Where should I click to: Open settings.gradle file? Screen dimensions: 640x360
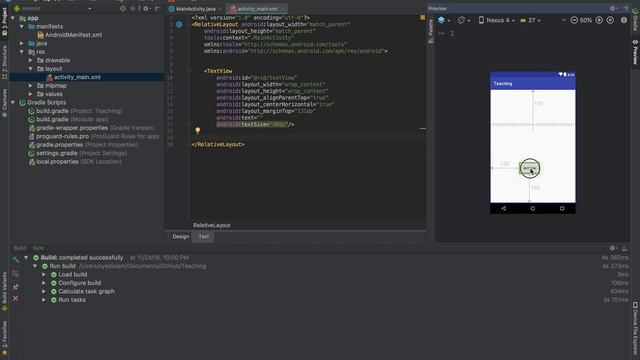coord(78,153)
